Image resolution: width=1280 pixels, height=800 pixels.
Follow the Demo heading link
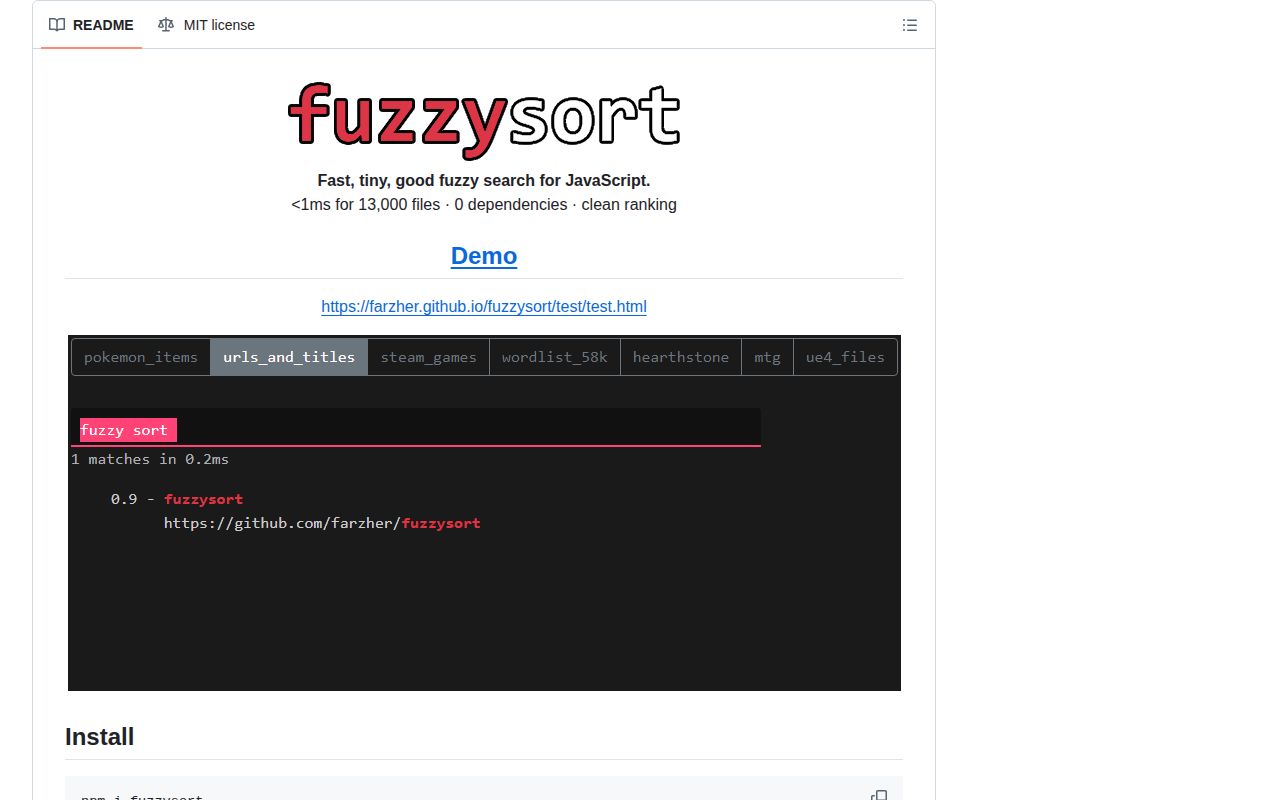(484, 256)
